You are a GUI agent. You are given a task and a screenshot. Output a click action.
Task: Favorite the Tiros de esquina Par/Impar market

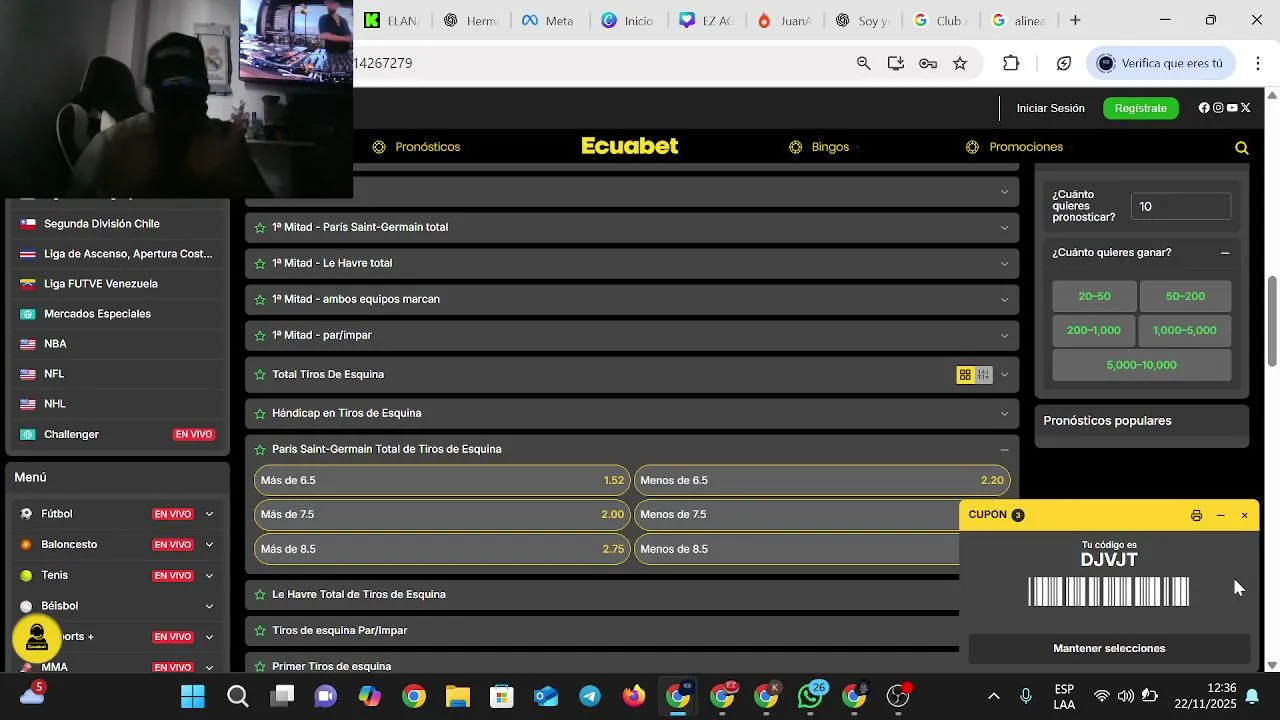[260, 631]
